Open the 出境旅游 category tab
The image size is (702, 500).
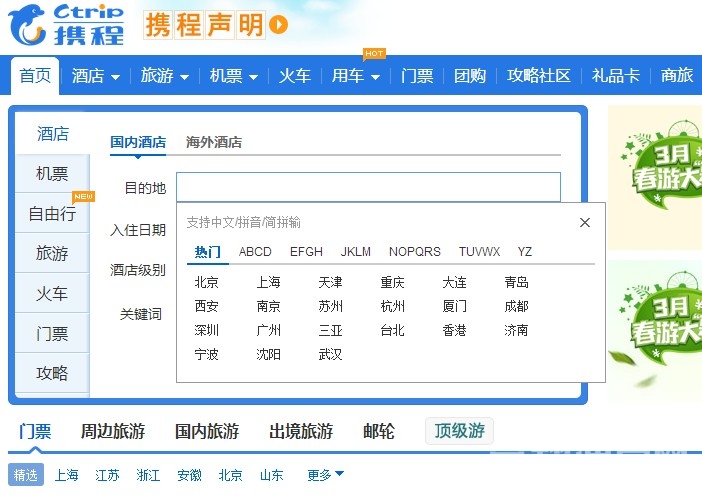(301, 431)
